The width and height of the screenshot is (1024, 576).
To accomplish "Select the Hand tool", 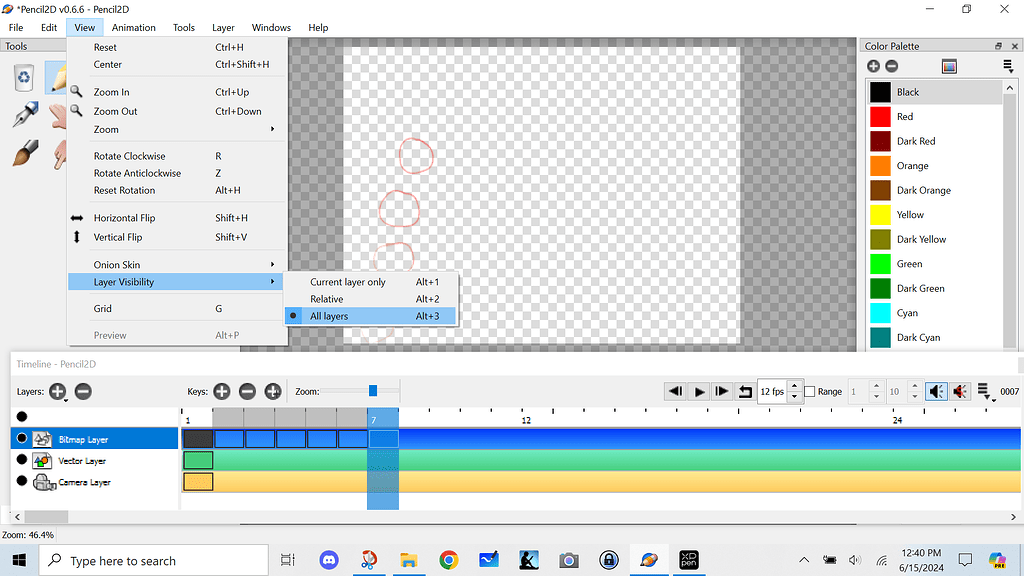I will point(58,116).
